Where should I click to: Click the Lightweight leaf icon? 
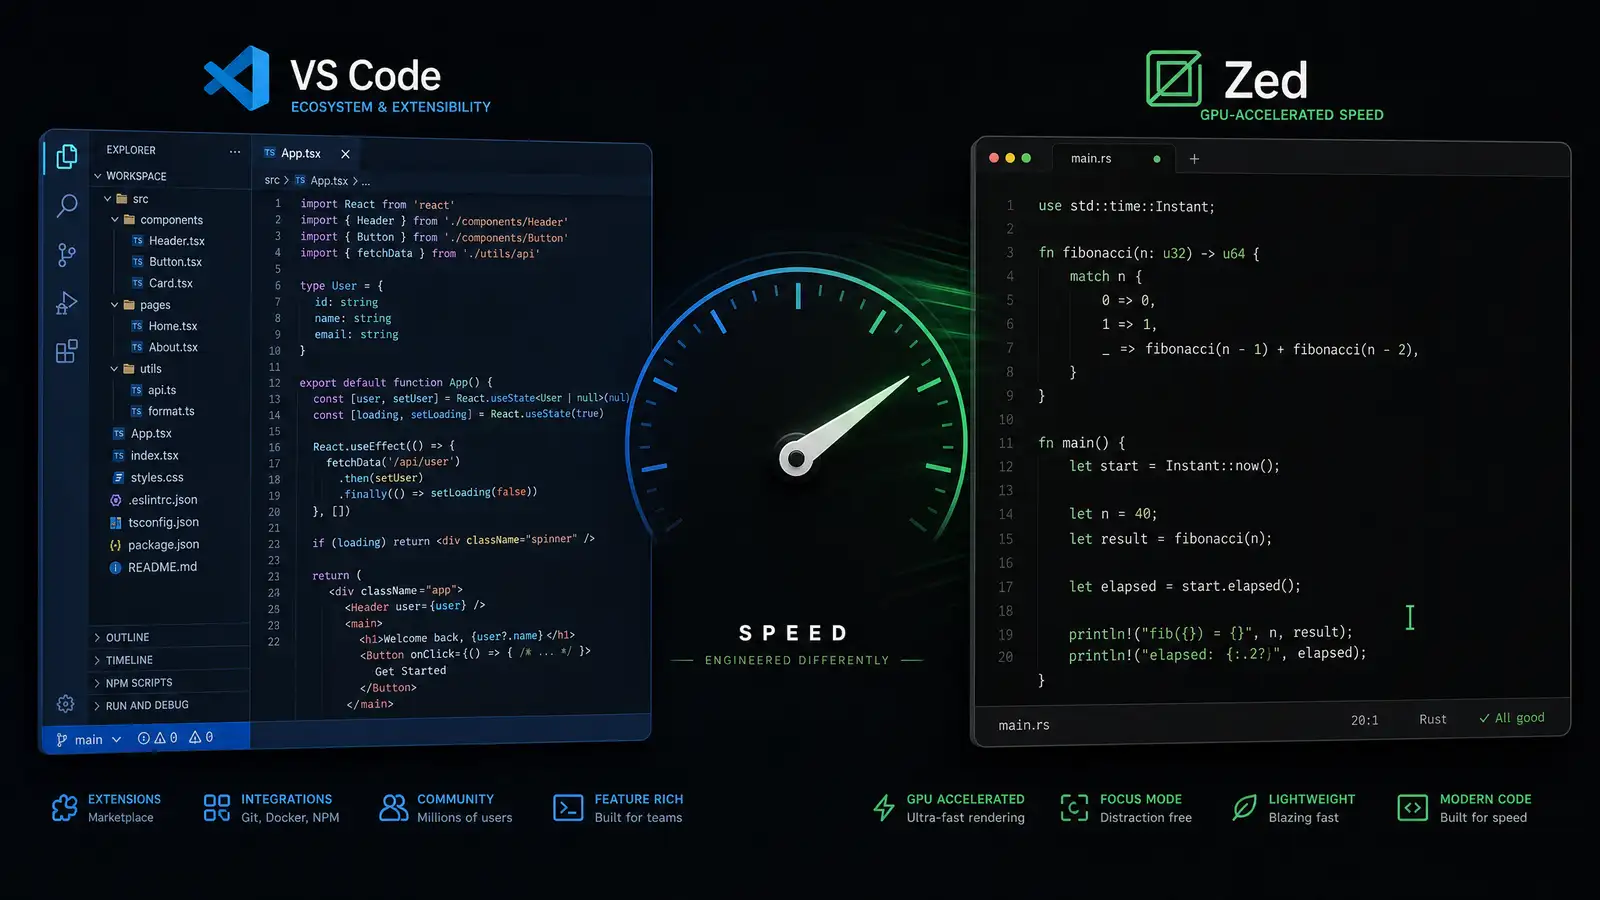tap(1244, 808)
